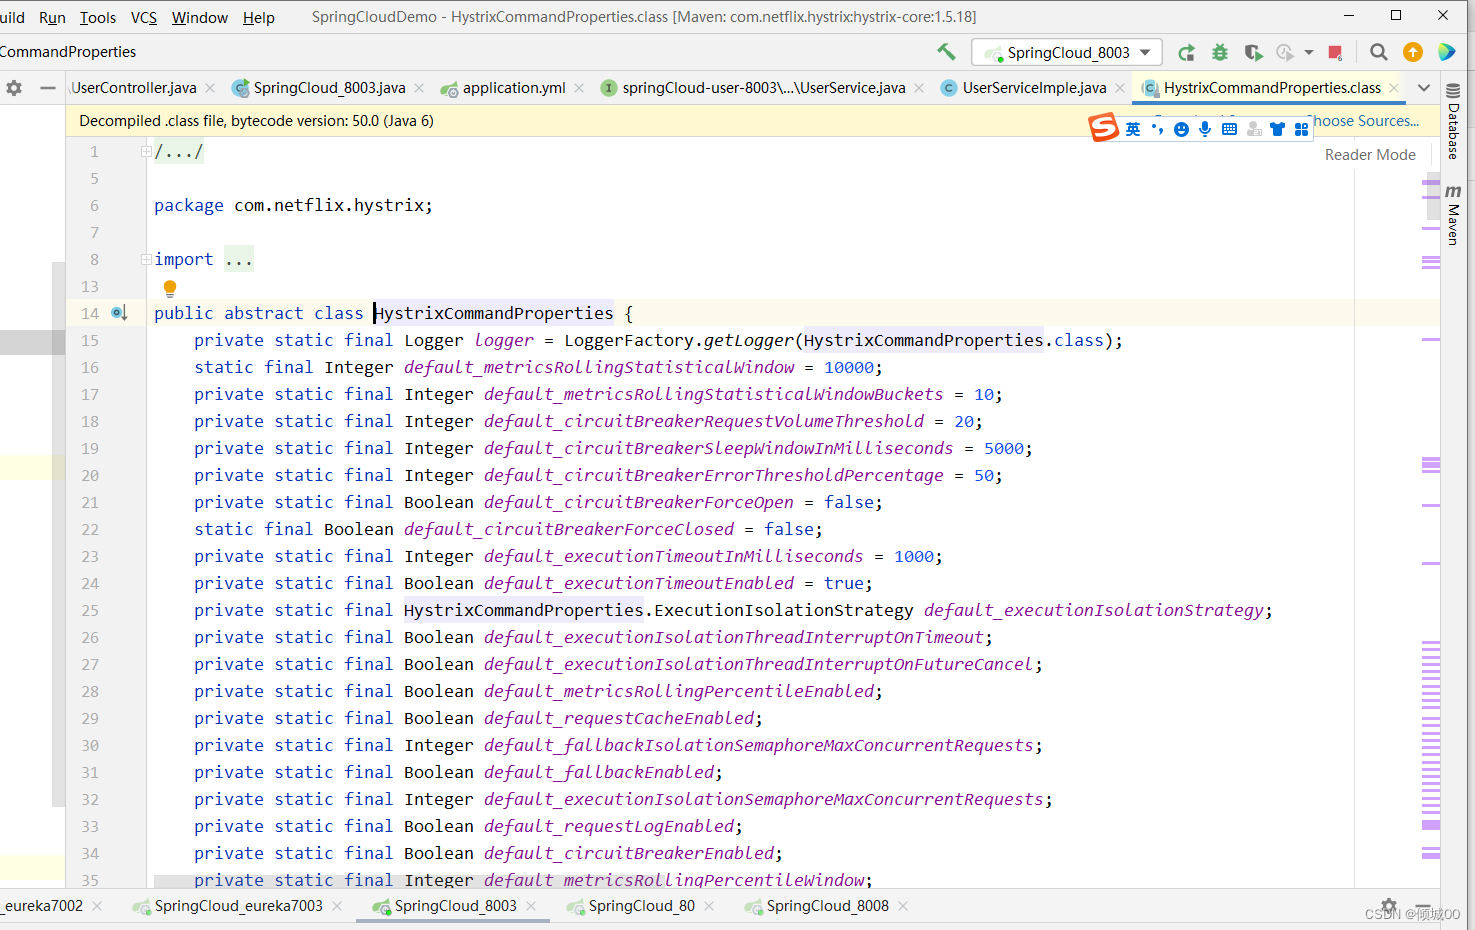This screenshot has height=930, width=1475.
Task: Open the Window menu
Action: point(200,17)
